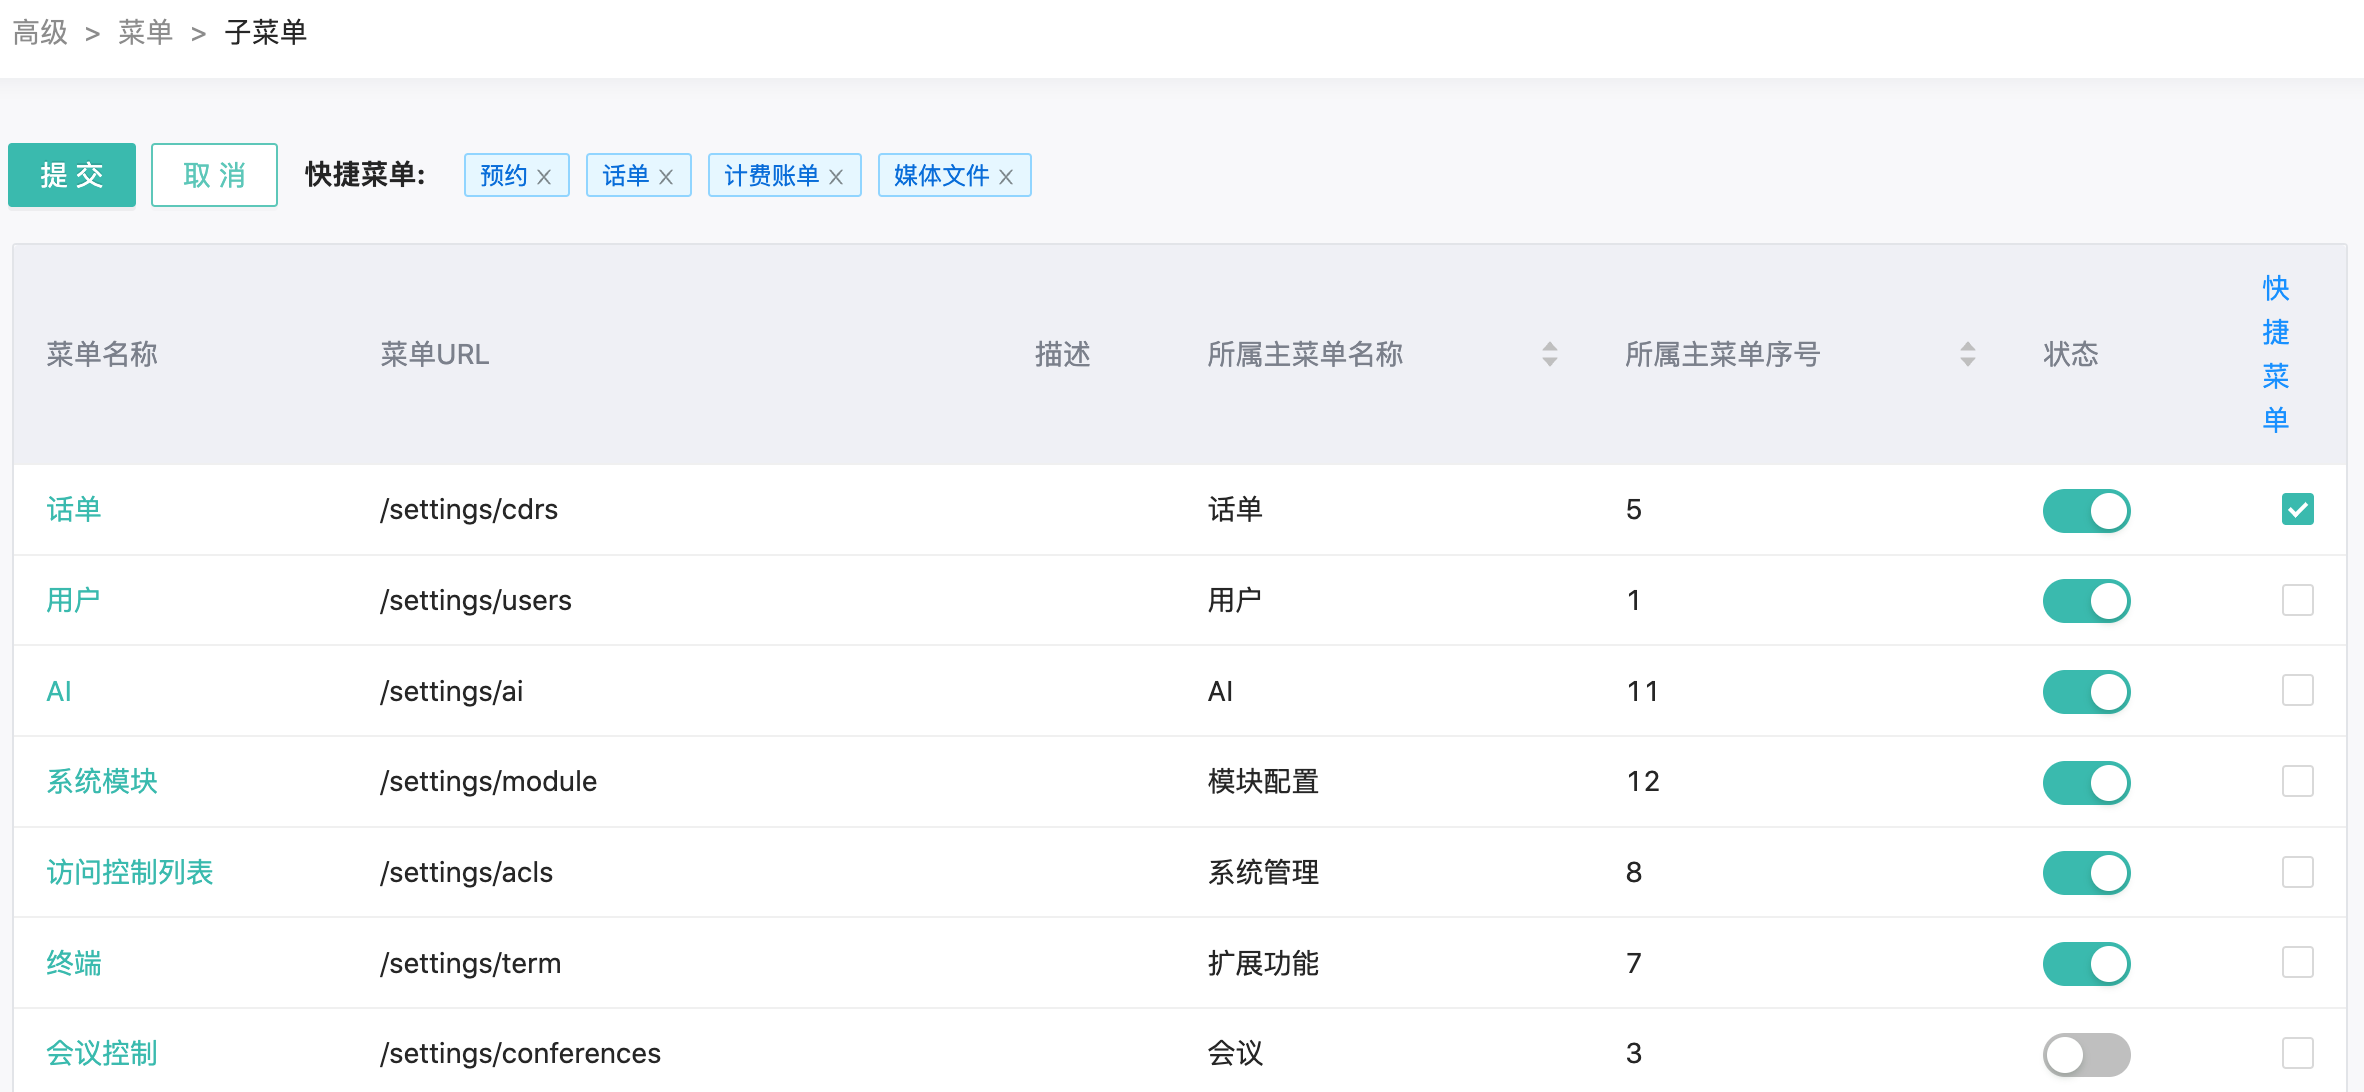Select the /settings/cdrs URL cell
The image size is (2364, 1092).
coord(469,509)
